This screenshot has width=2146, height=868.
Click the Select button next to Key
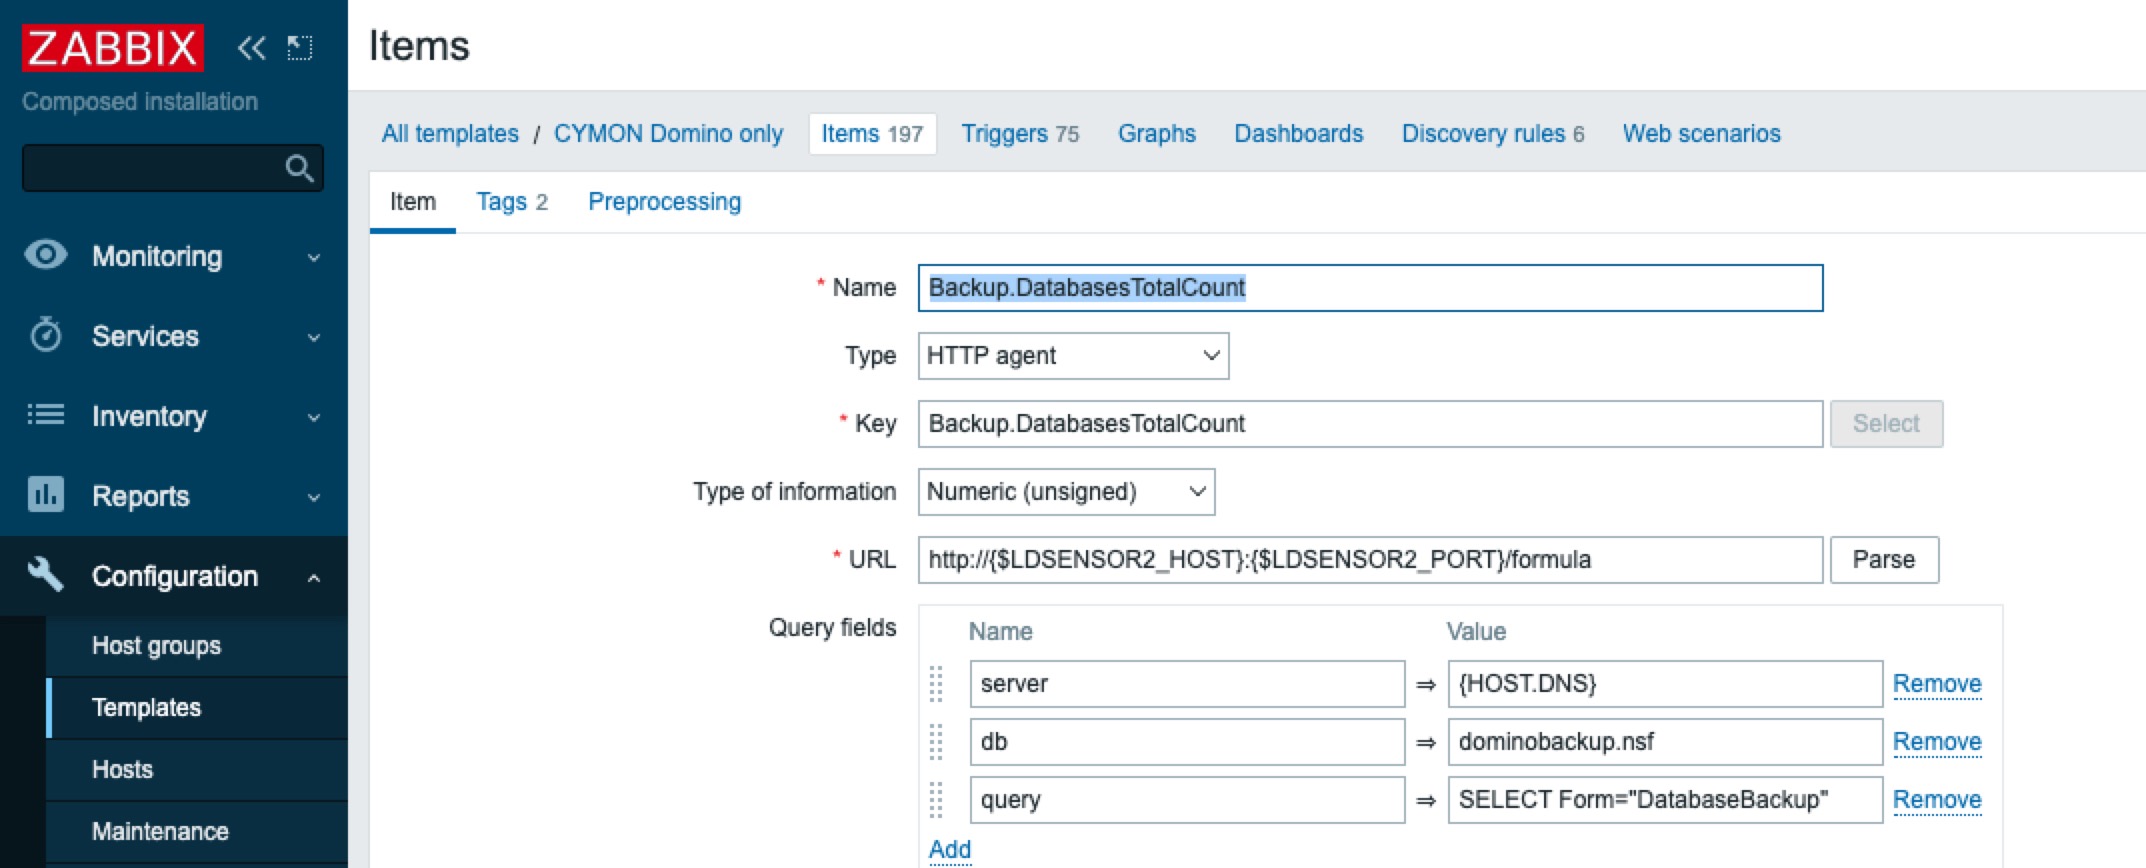(1886, 424)
